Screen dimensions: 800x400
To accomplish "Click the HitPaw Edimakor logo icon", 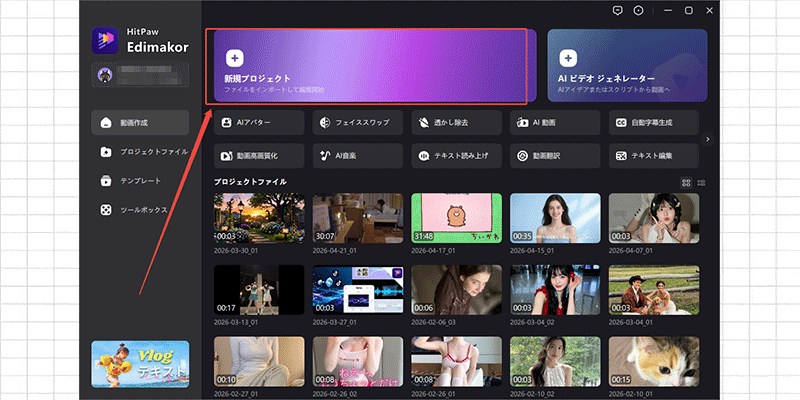I will [x=105, y=40].
